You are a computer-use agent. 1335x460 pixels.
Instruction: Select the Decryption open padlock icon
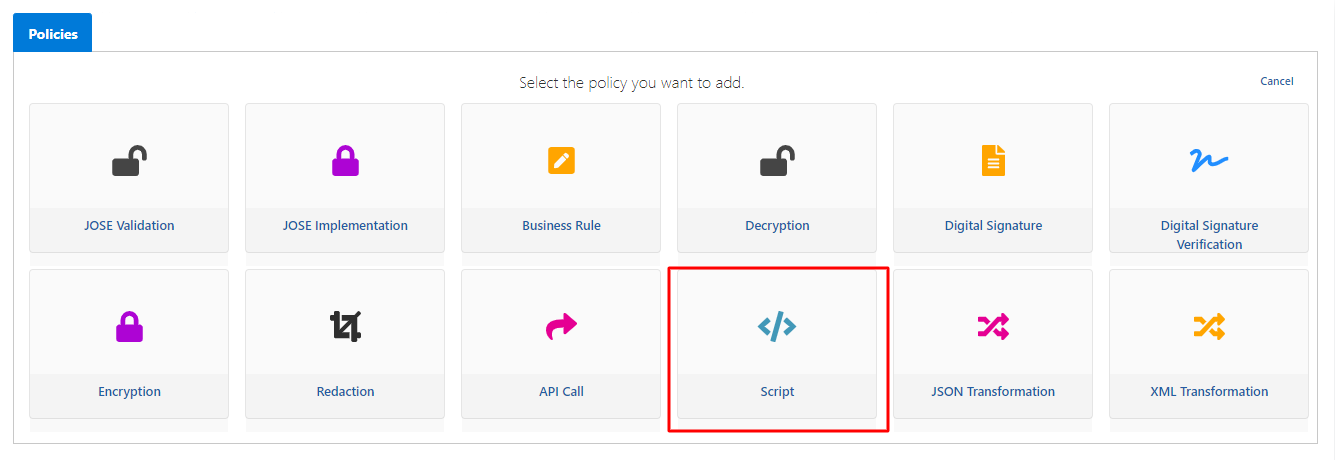[x=777, y=160]
